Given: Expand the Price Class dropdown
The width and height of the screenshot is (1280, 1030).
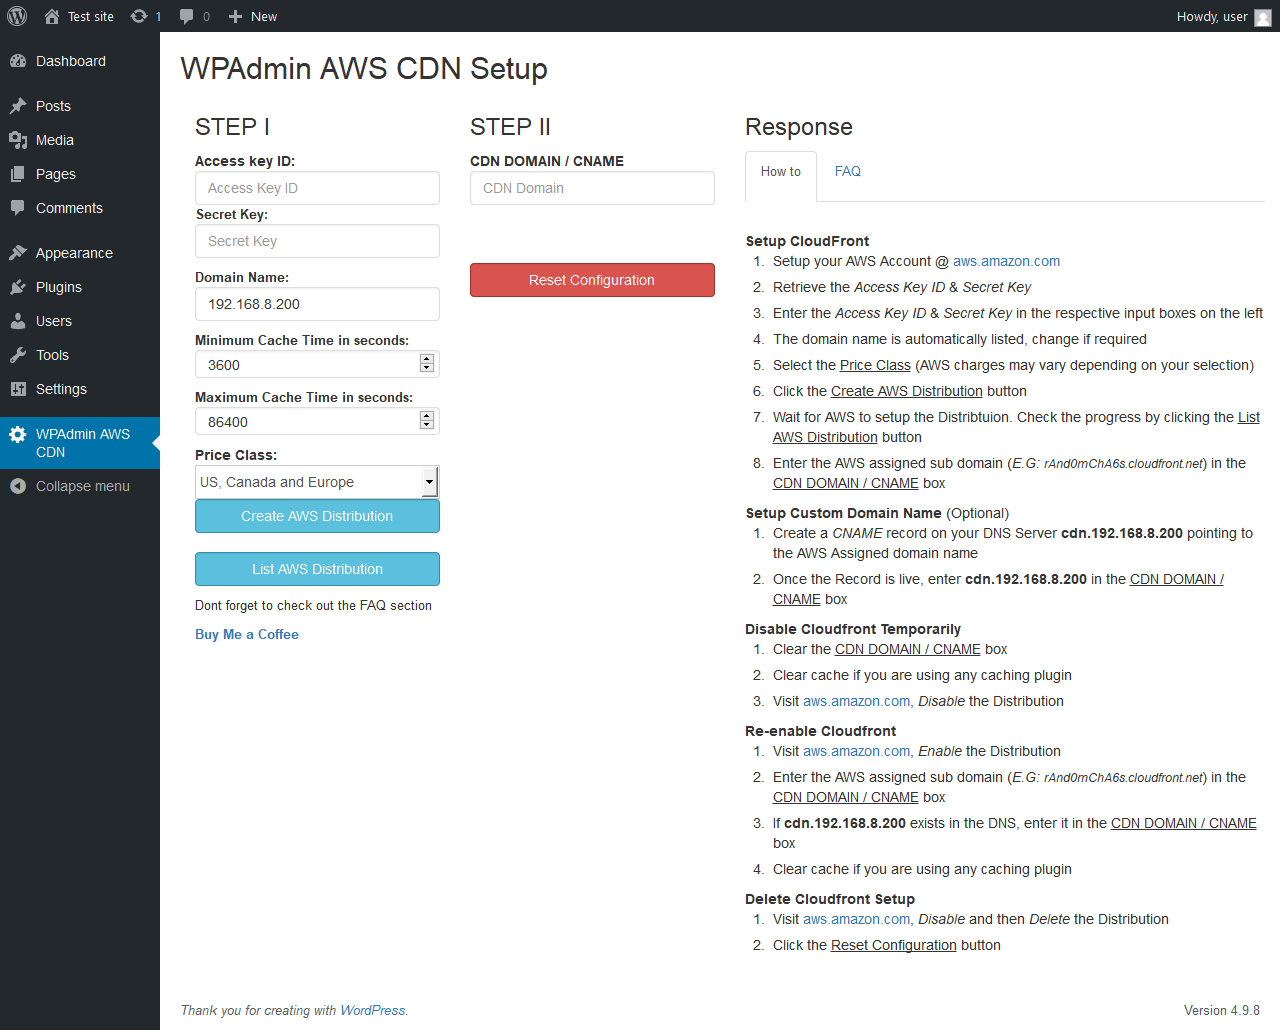Looking at the screenshot, I should coord(429,482).
